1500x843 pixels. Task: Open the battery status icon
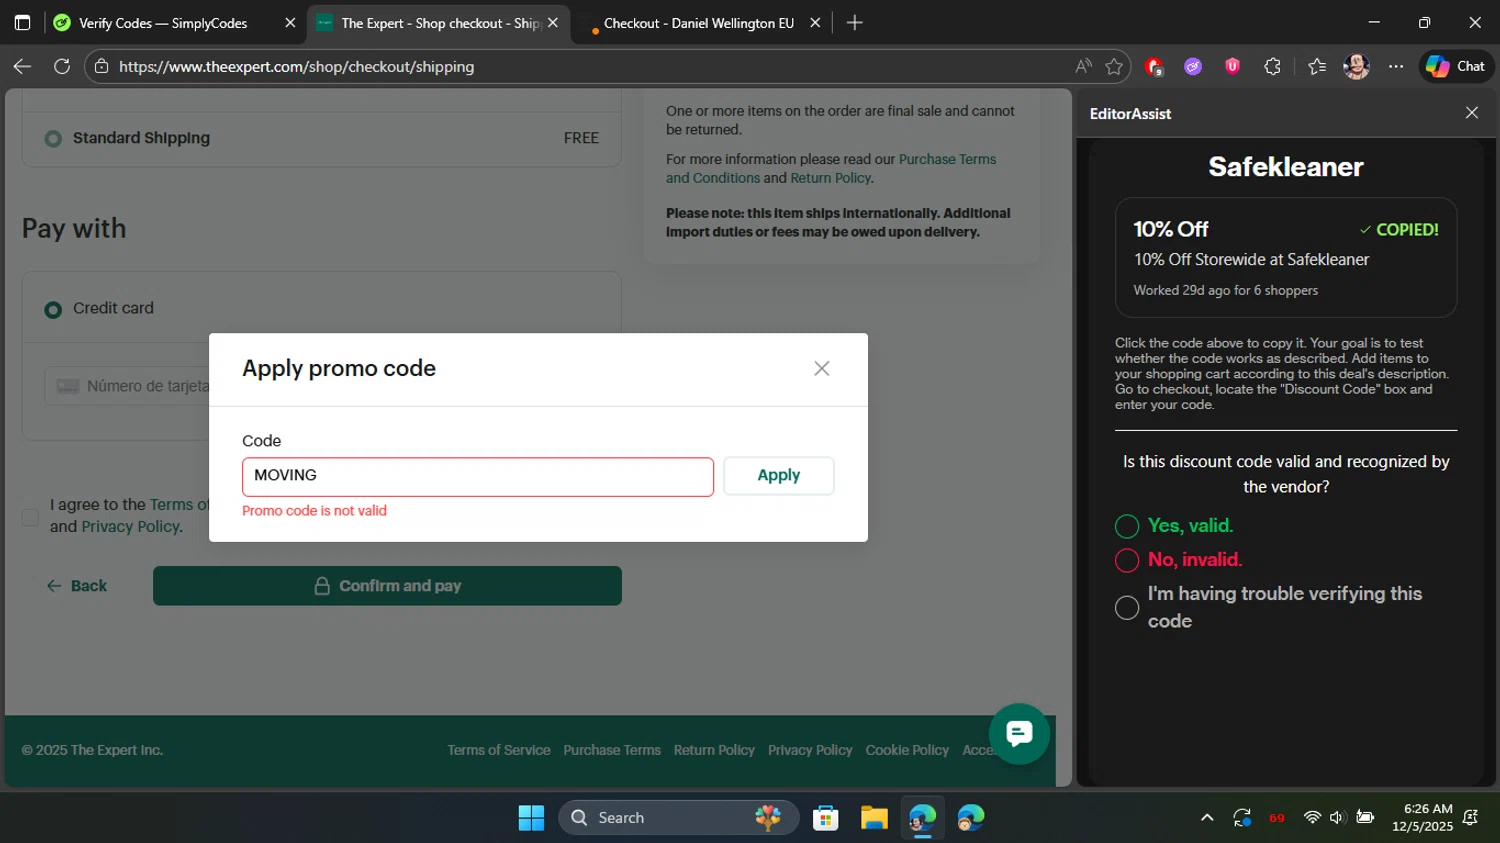click(x=1365, y=818)
